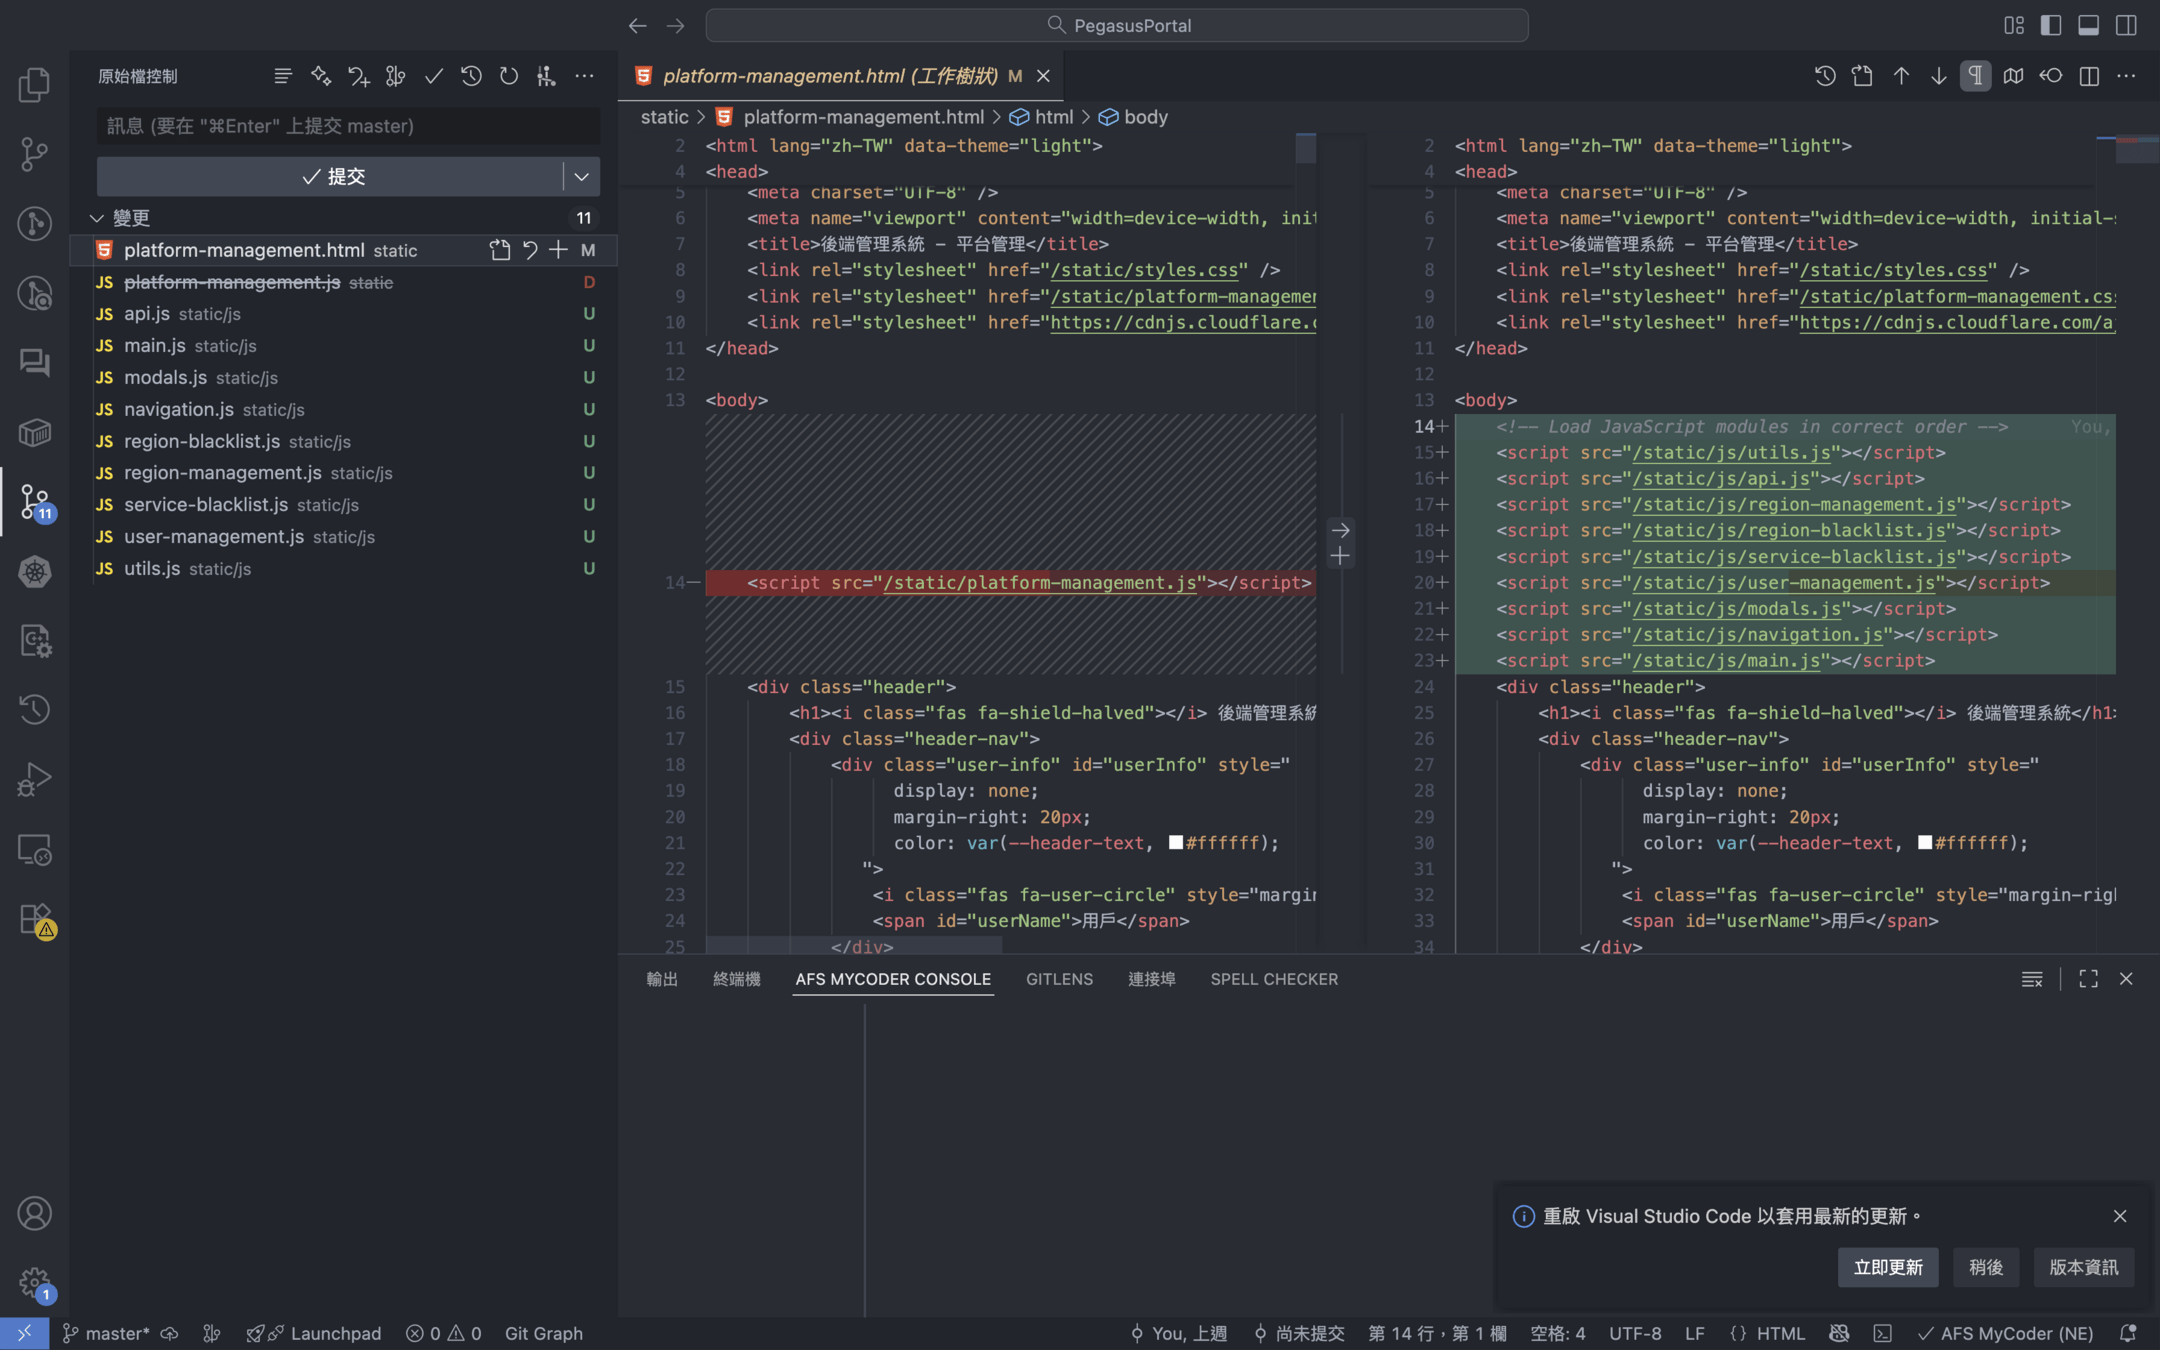Open the Extensions view with warning badge
This screenshot has width=2160, height=1350.
[x=34, y=919]
